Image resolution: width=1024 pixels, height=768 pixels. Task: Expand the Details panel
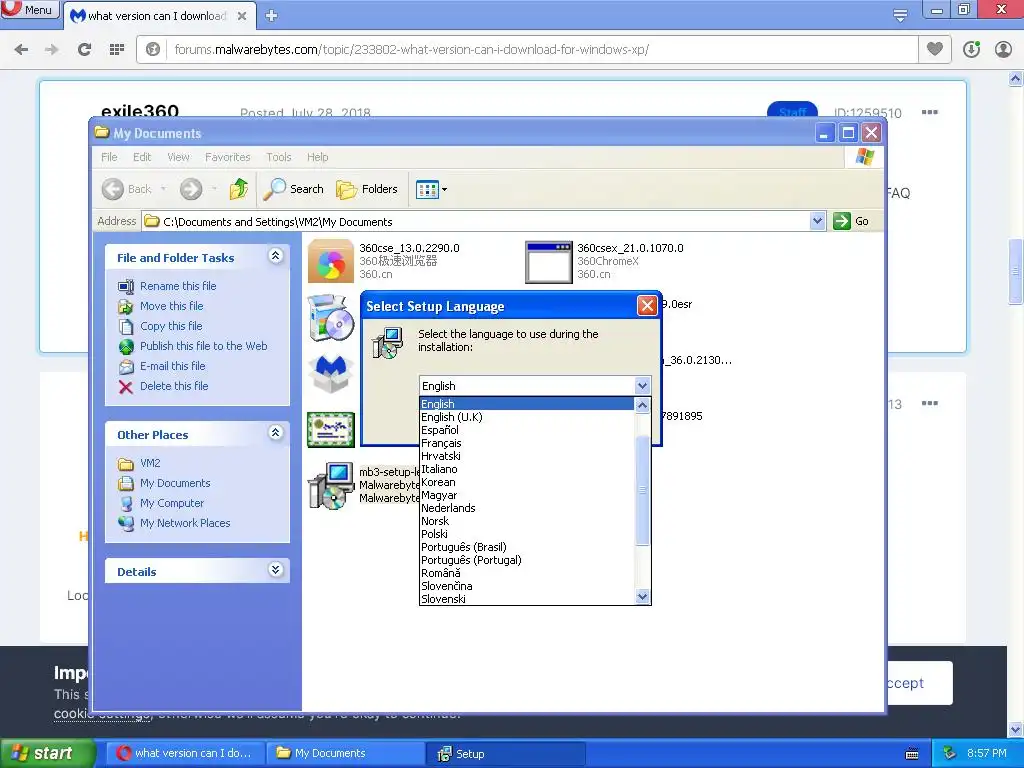276,569
